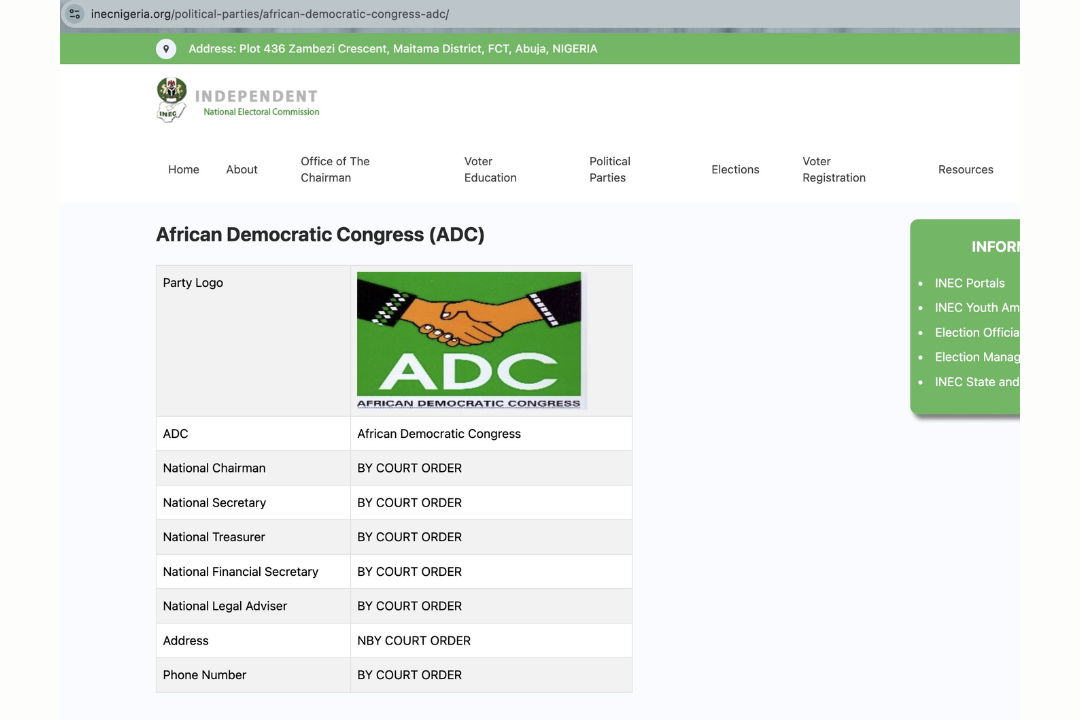Click the Independent National Electoral Commission title
This screenshot has height=720, width=1080.
(x=257, y=102)
